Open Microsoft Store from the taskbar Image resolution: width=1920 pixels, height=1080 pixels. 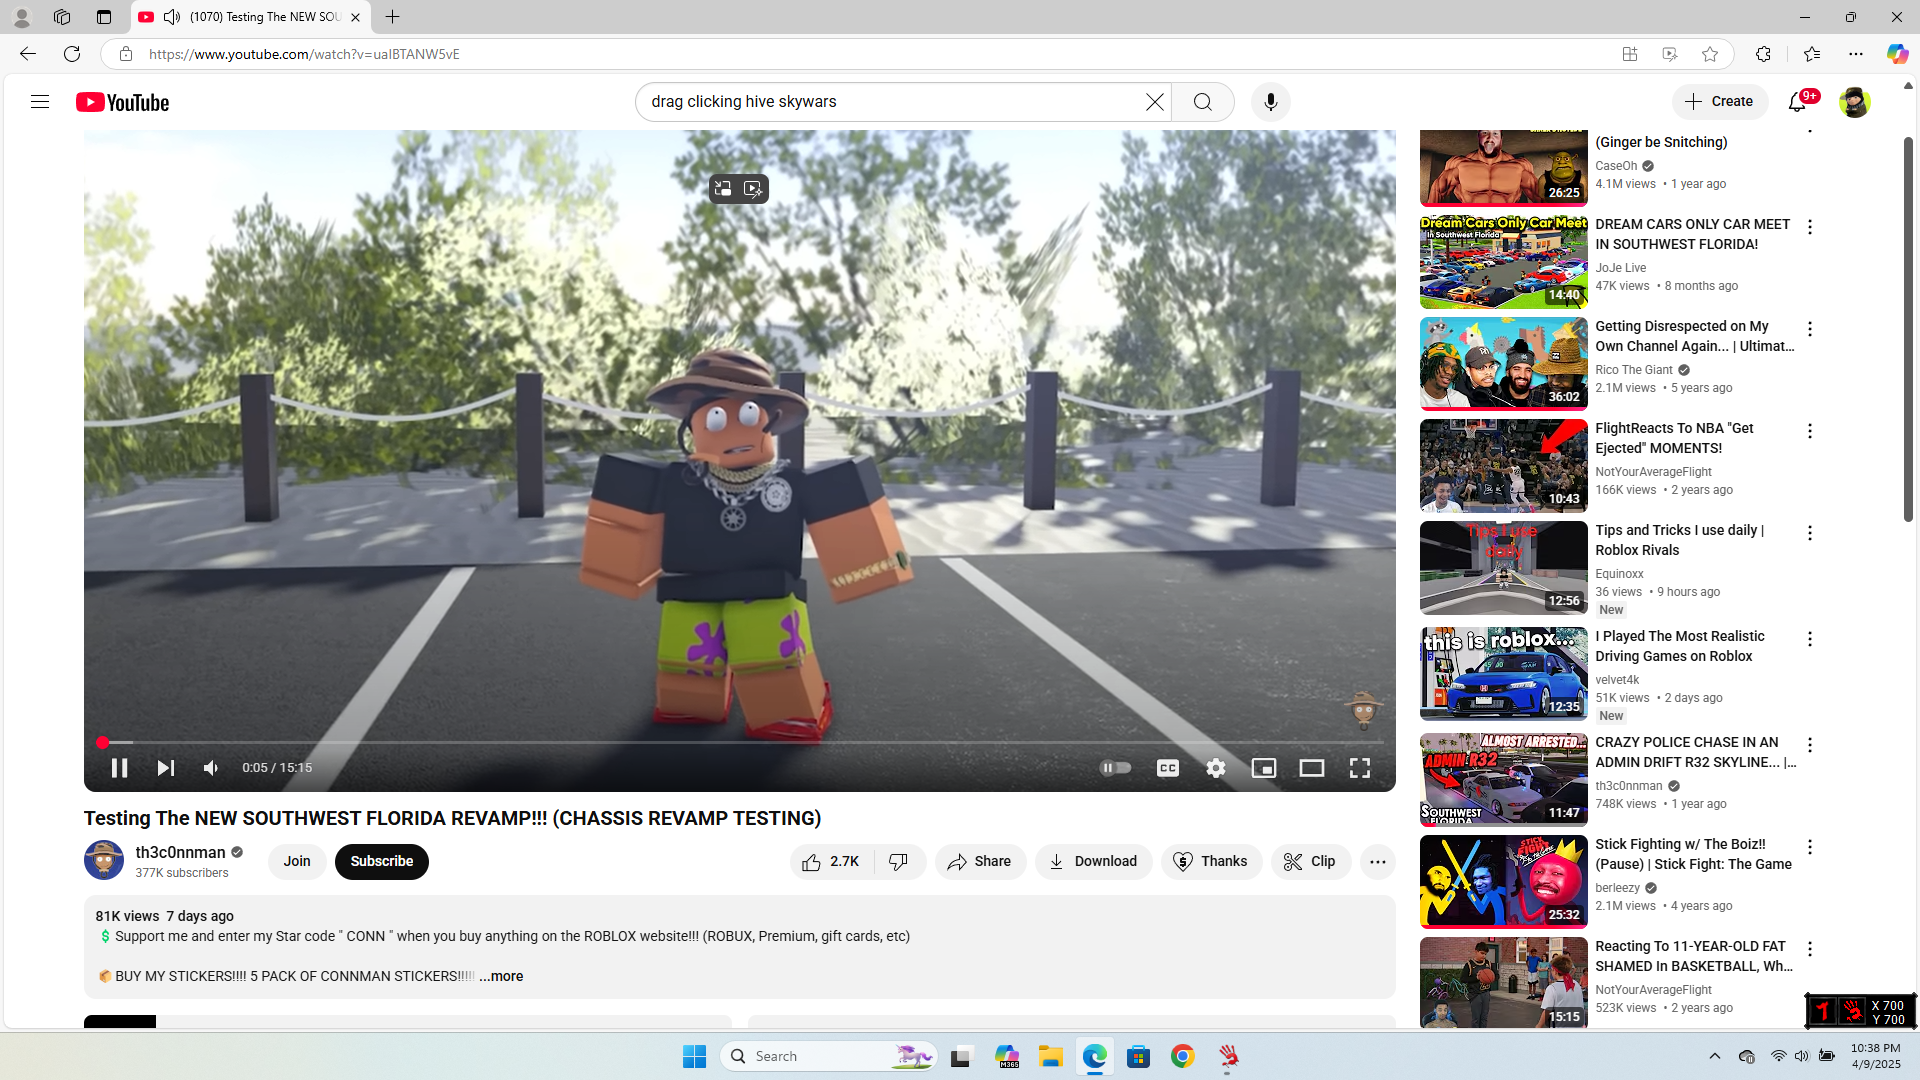tap(1138, 1056)
